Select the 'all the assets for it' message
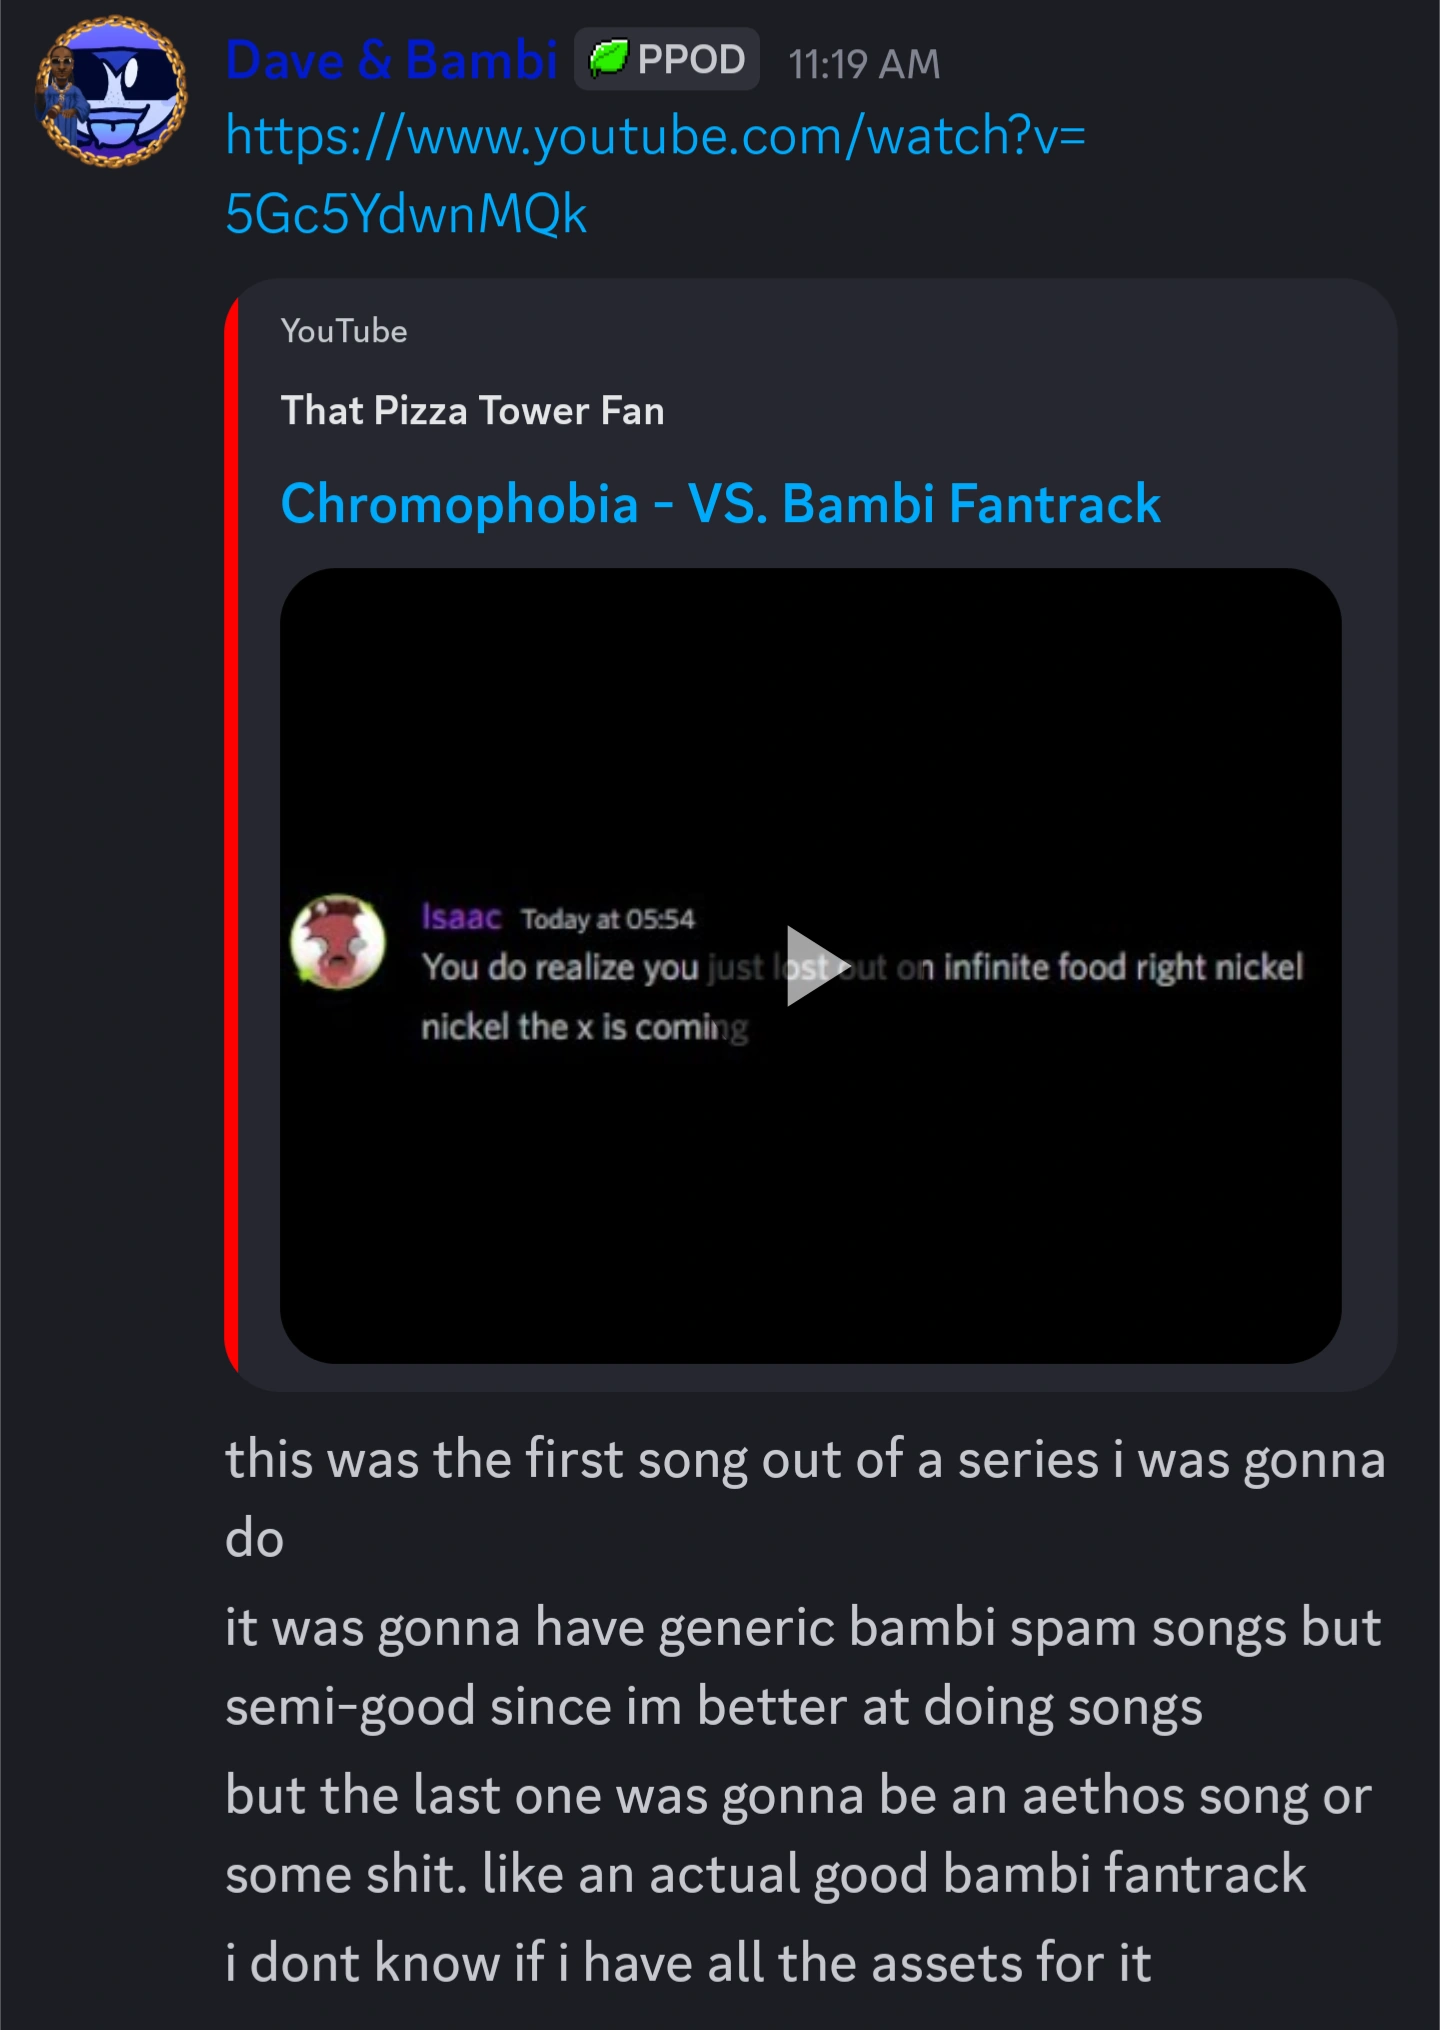The image size is (1440, 2030). [688, 1962]
